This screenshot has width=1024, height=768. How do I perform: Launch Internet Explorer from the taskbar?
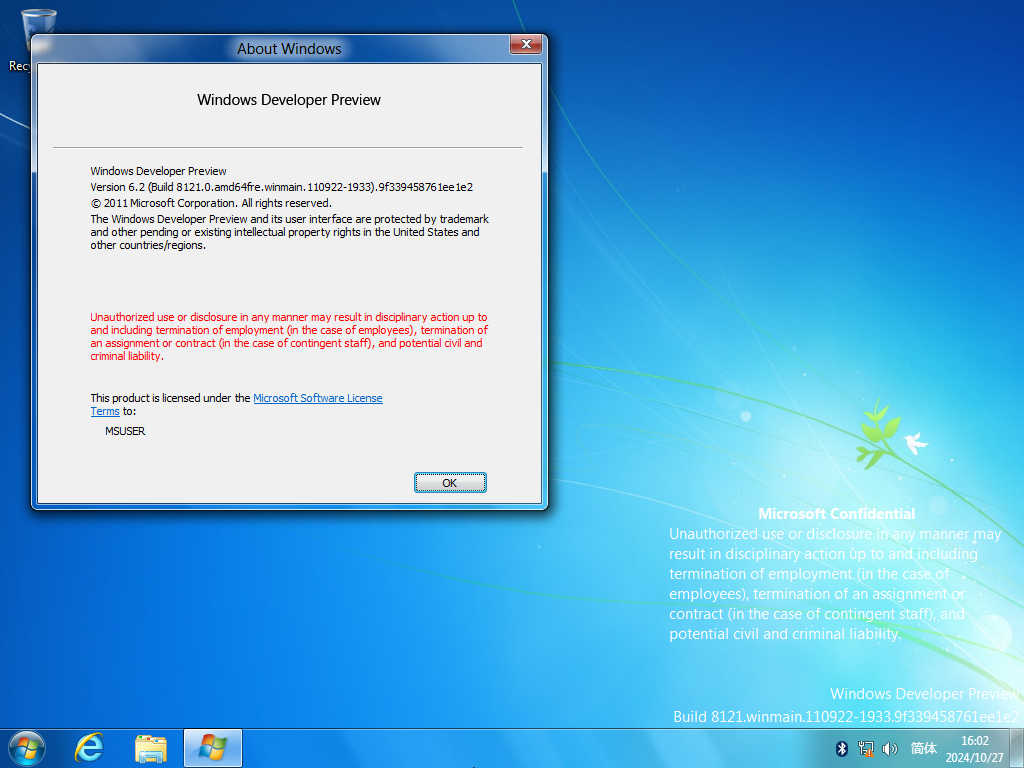[x=89, y=748]
